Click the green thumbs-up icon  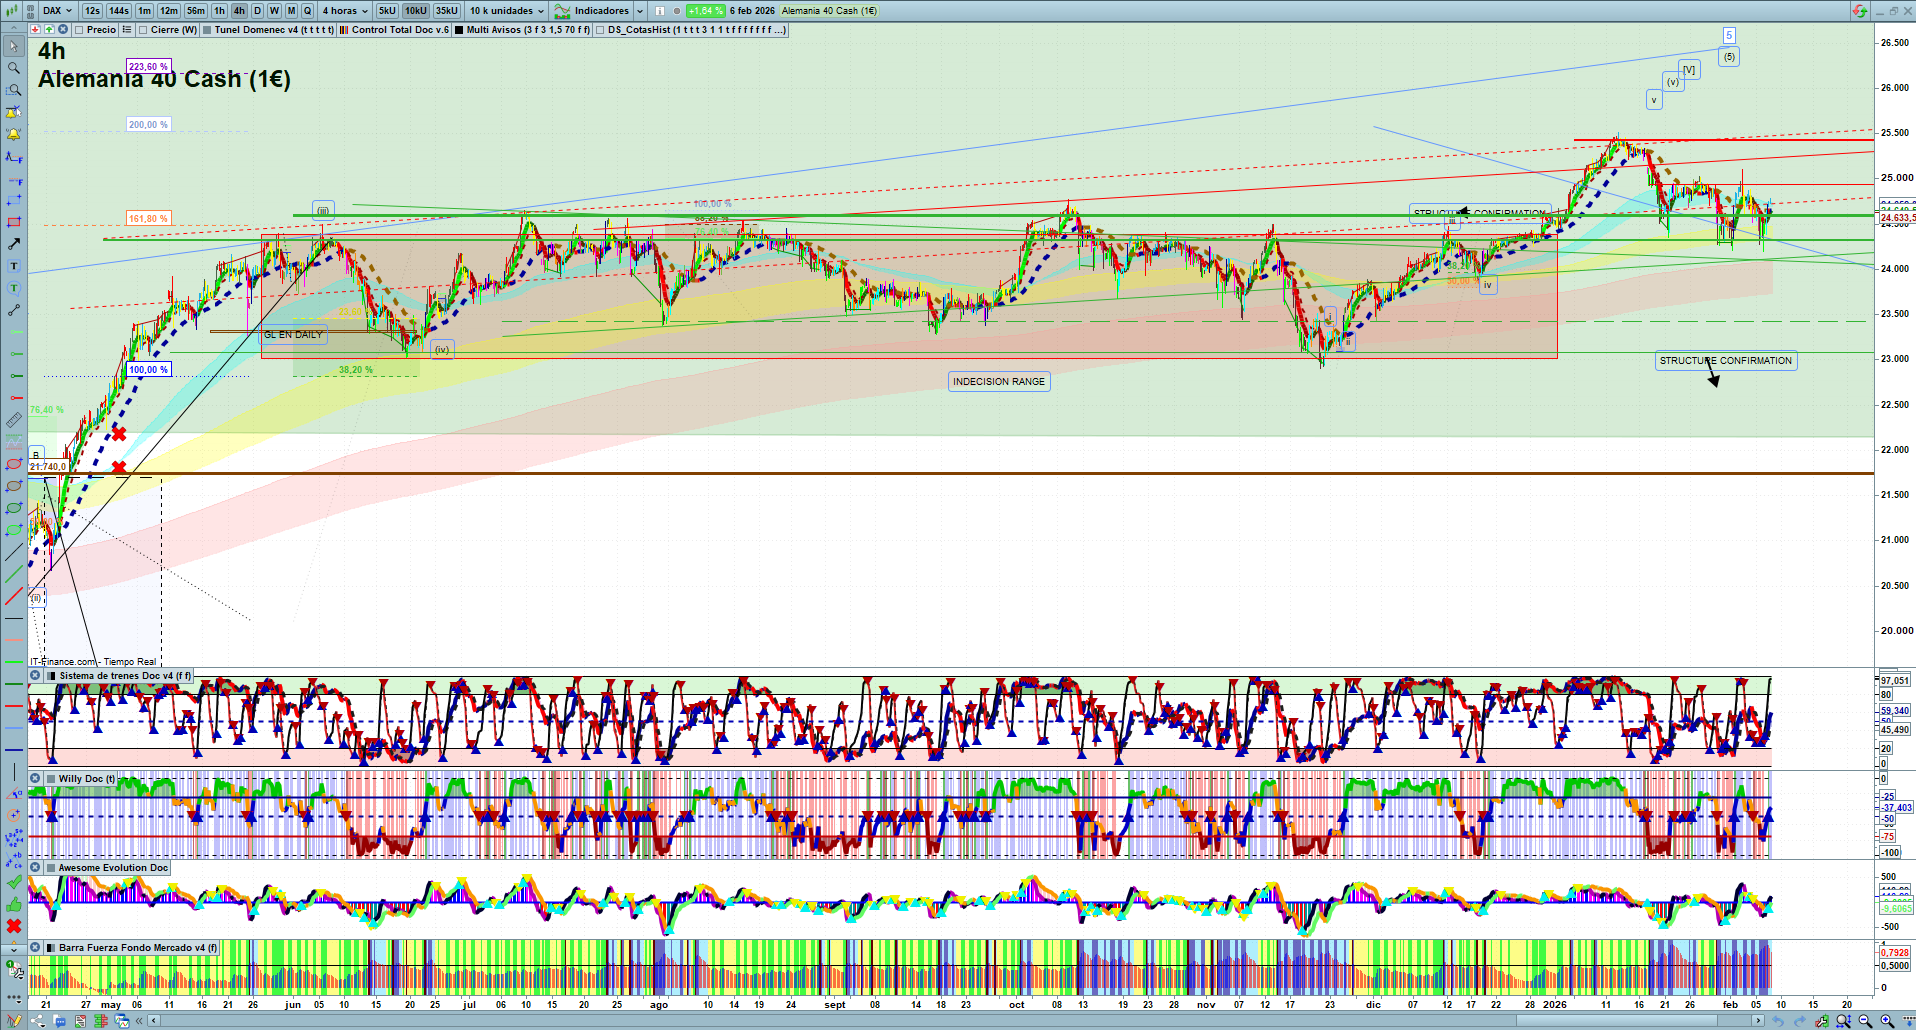14,904
